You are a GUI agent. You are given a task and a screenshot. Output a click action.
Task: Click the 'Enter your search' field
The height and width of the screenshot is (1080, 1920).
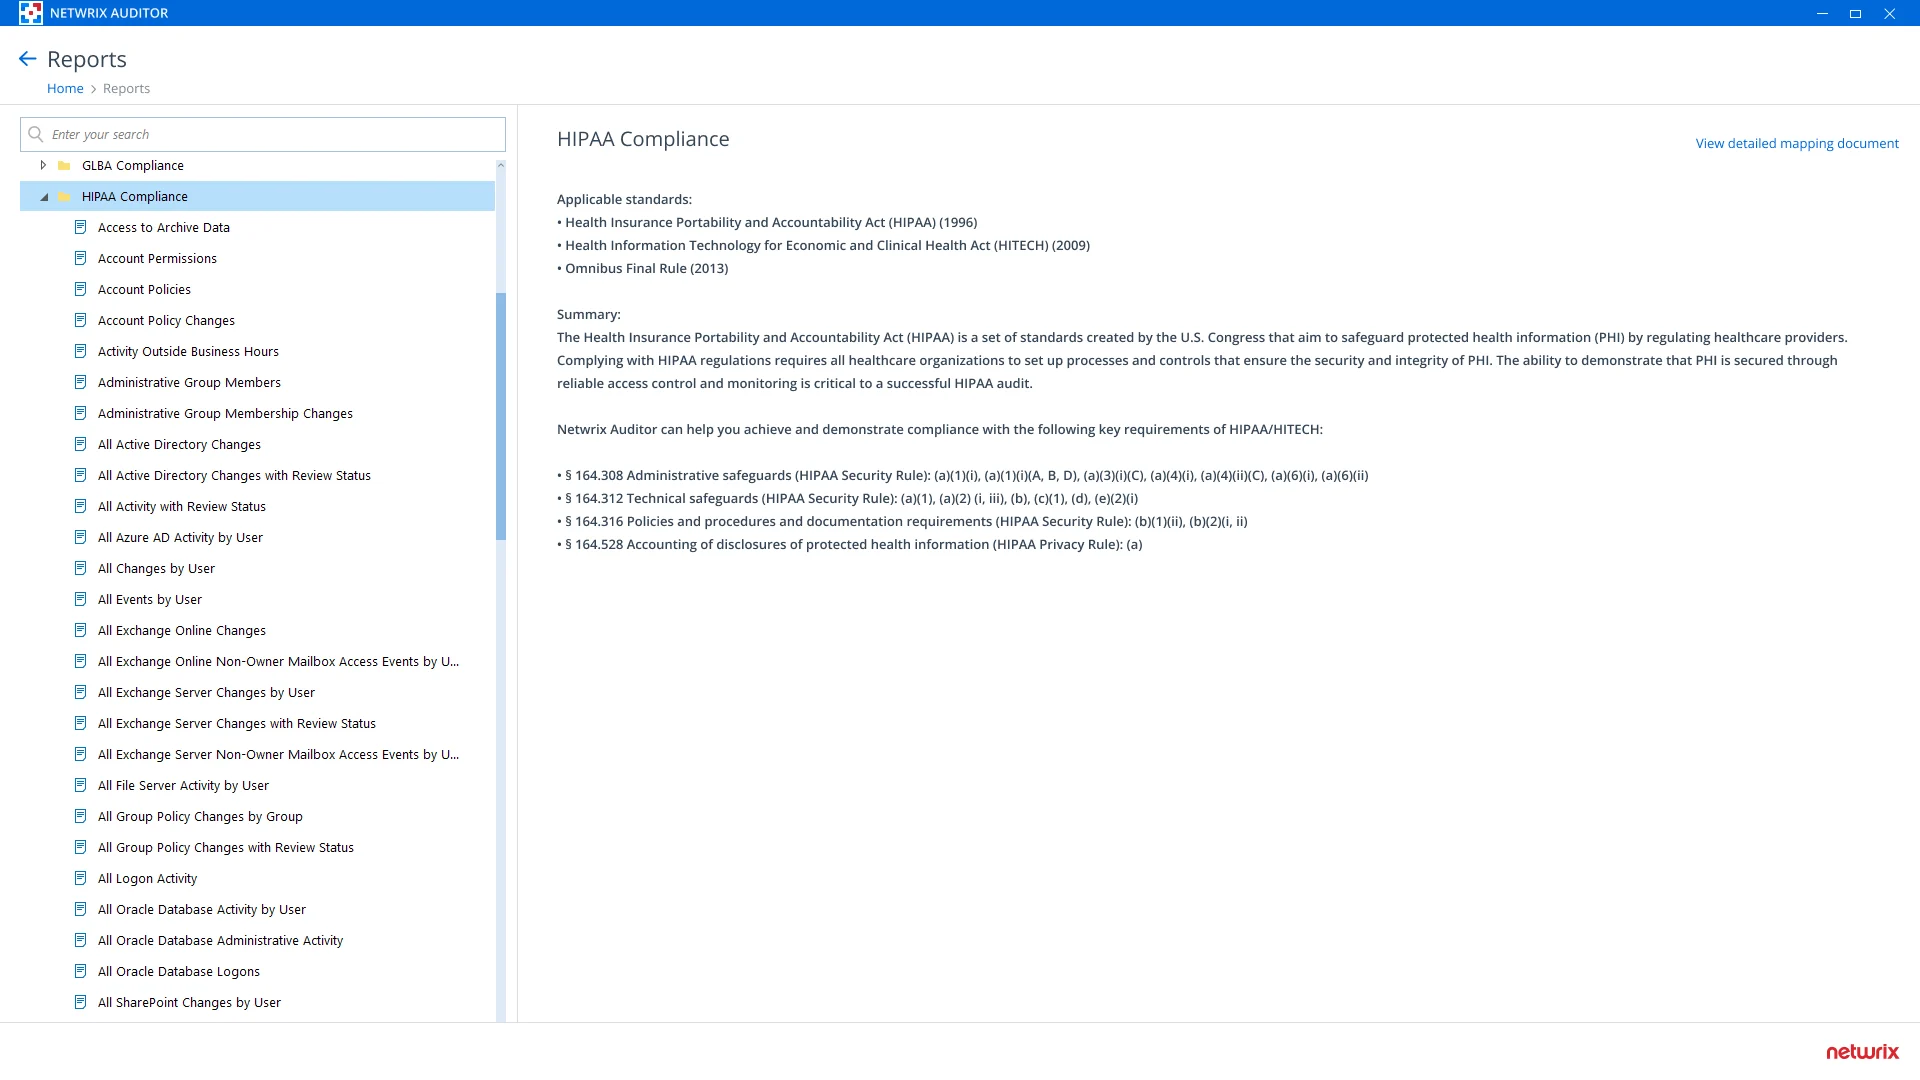(263, 134)
